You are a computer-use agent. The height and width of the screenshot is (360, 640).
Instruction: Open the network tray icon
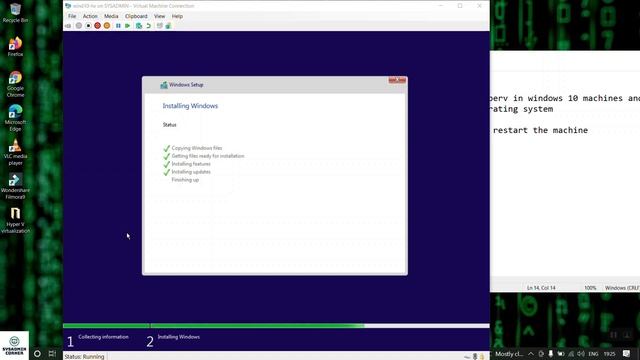(x=571, y=353)
